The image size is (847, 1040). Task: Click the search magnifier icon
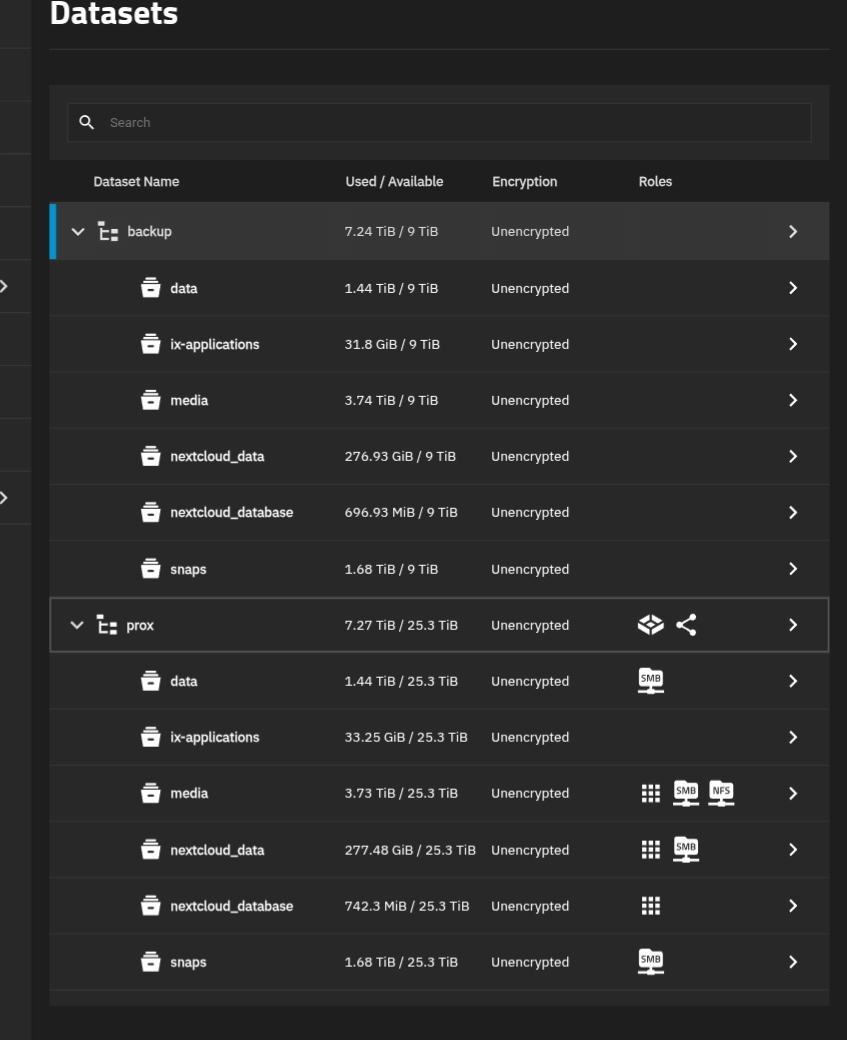(87, 122)
